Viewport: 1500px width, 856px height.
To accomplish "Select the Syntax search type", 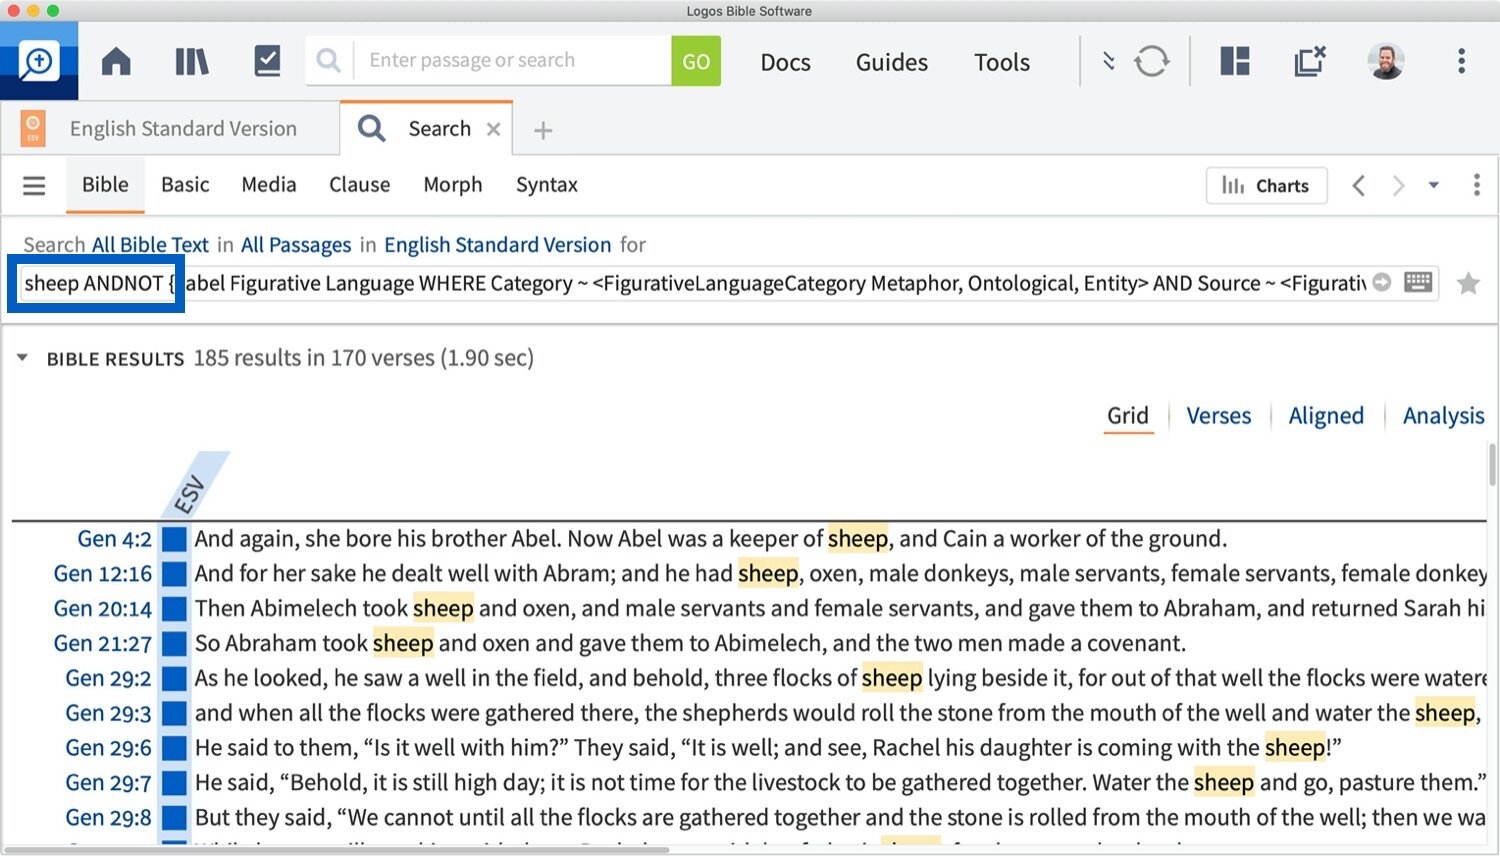I will coord(547,185).
